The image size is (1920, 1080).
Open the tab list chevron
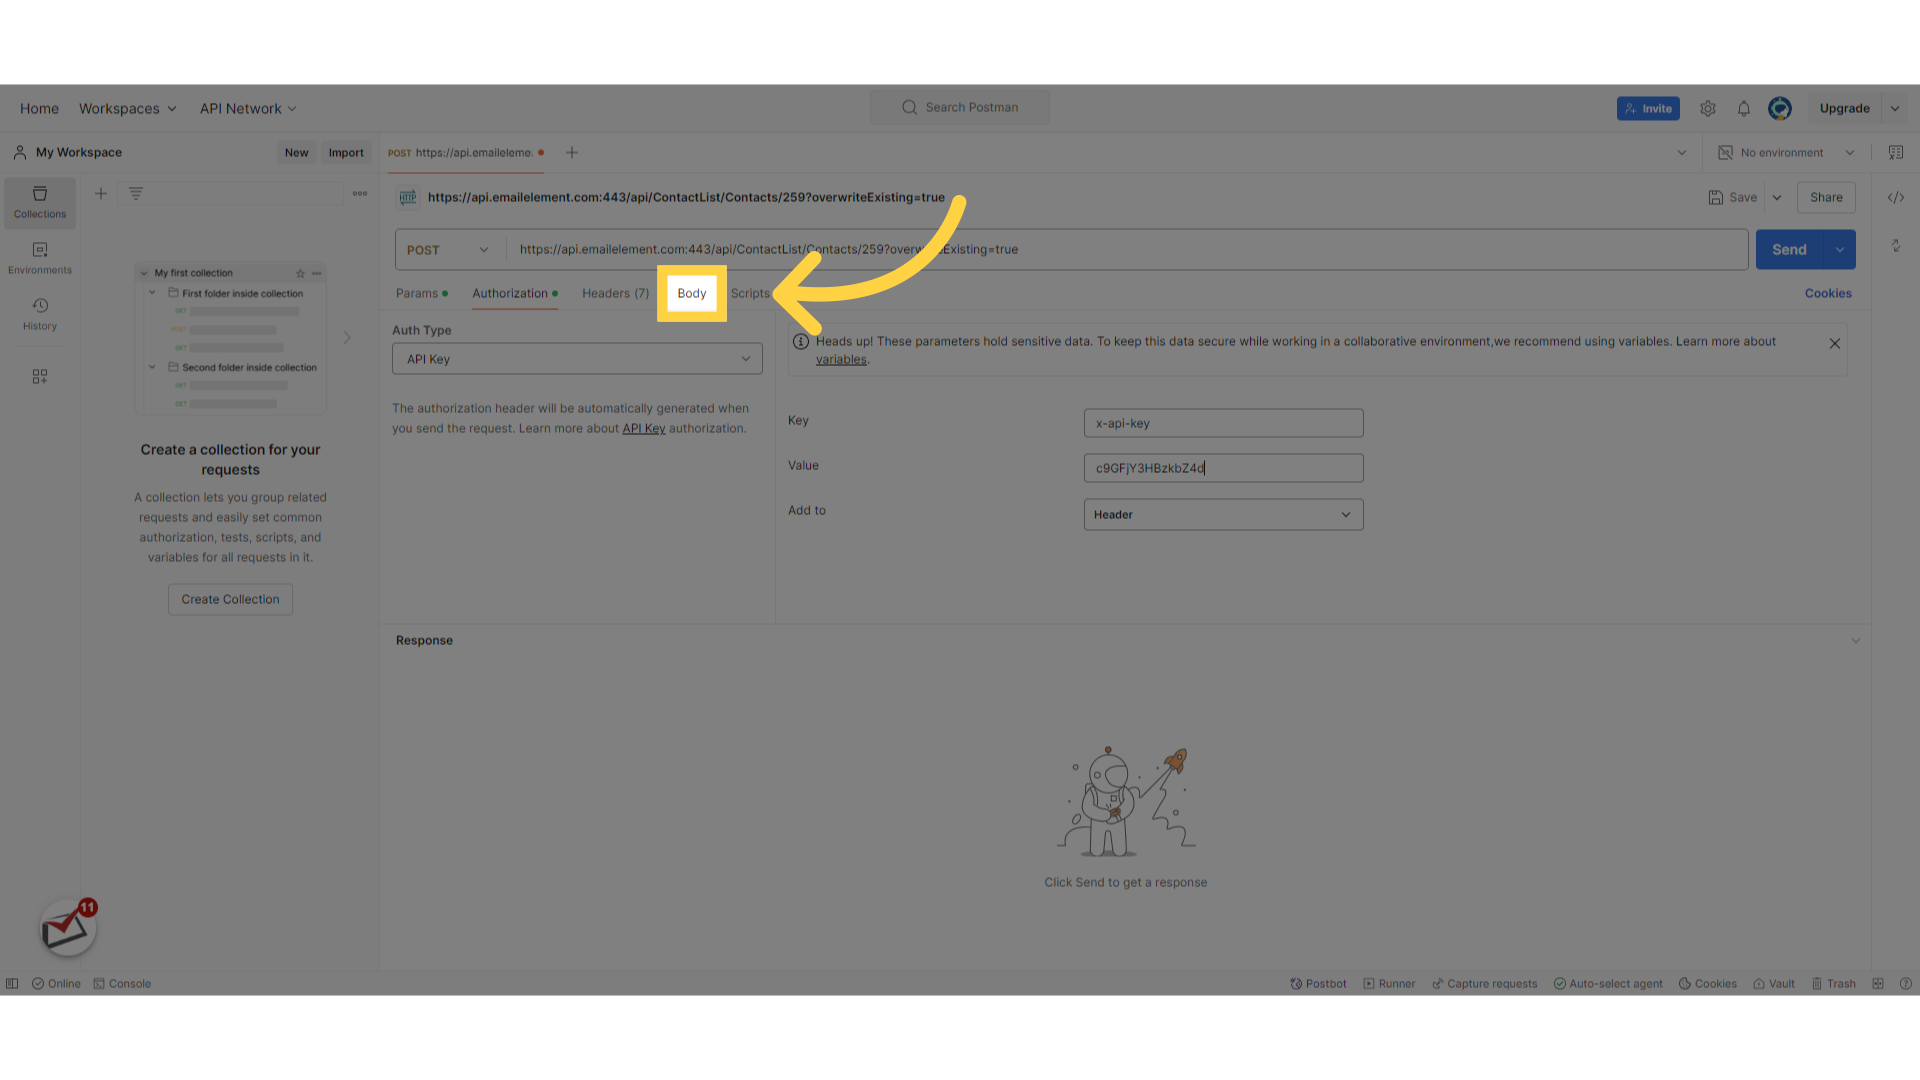pos(1682,153)
